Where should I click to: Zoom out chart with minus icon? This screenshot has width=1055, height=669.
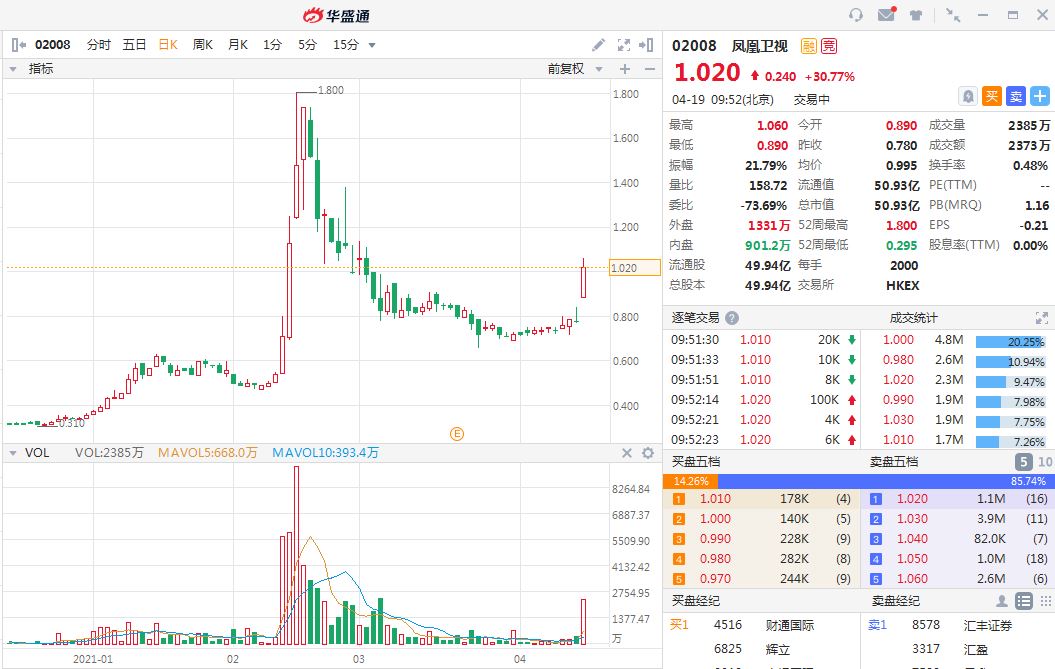pos(649,69)
